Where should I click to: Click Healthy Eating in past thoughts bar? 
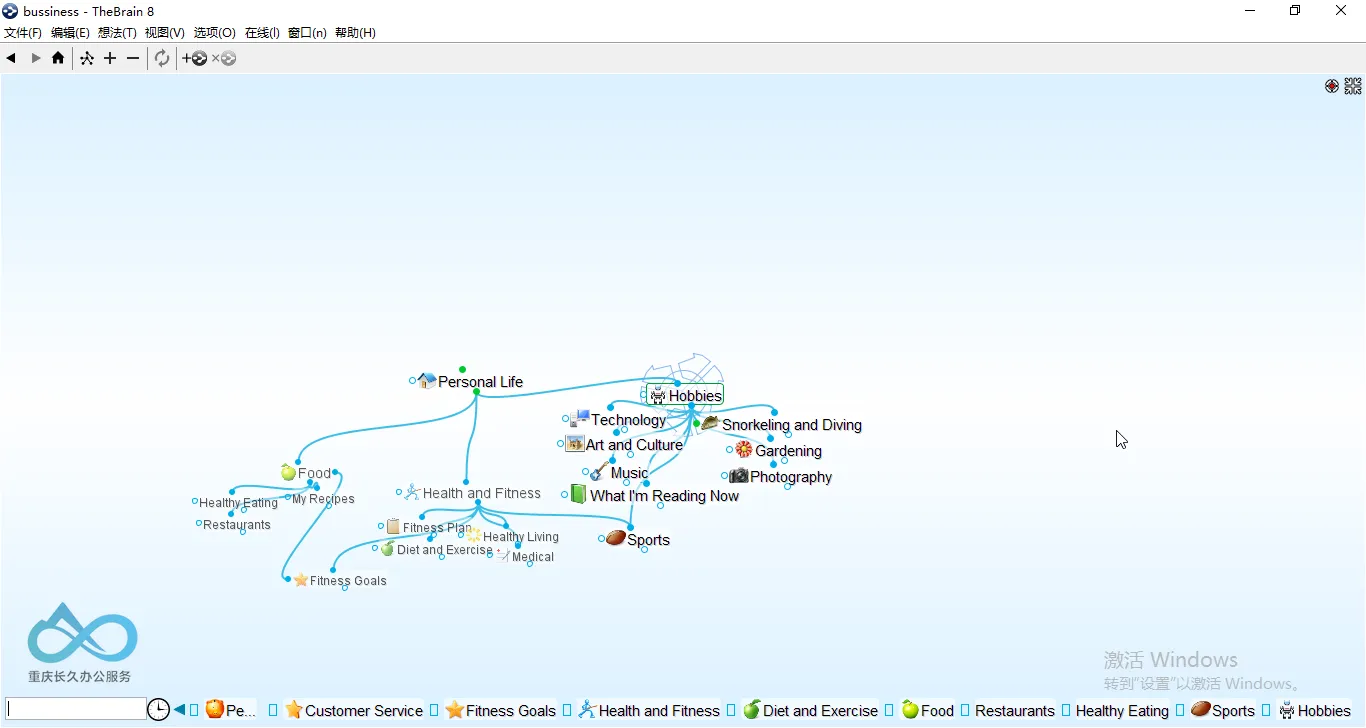coord(1122,711)
